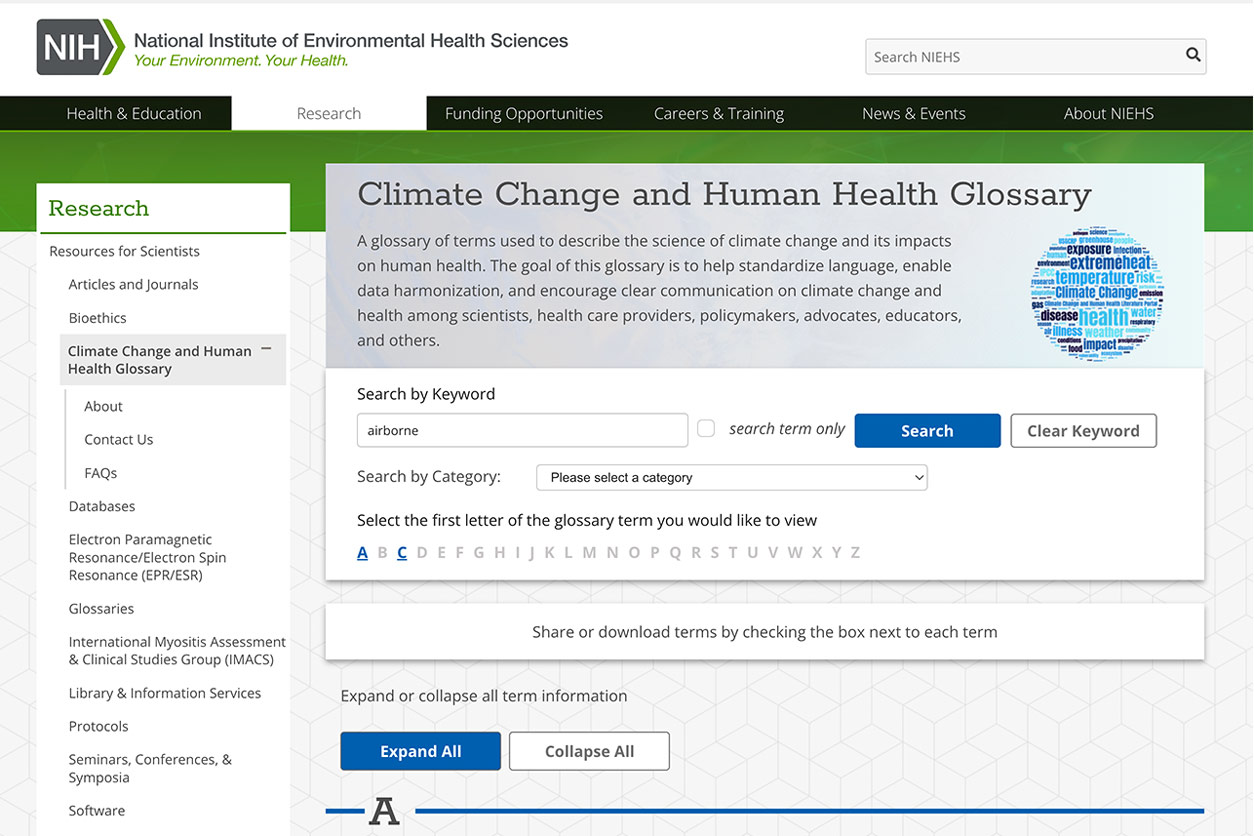Select letter A in glossary index
The width and height of the screenshot is (1254, 836).
[x=362, y=553]
